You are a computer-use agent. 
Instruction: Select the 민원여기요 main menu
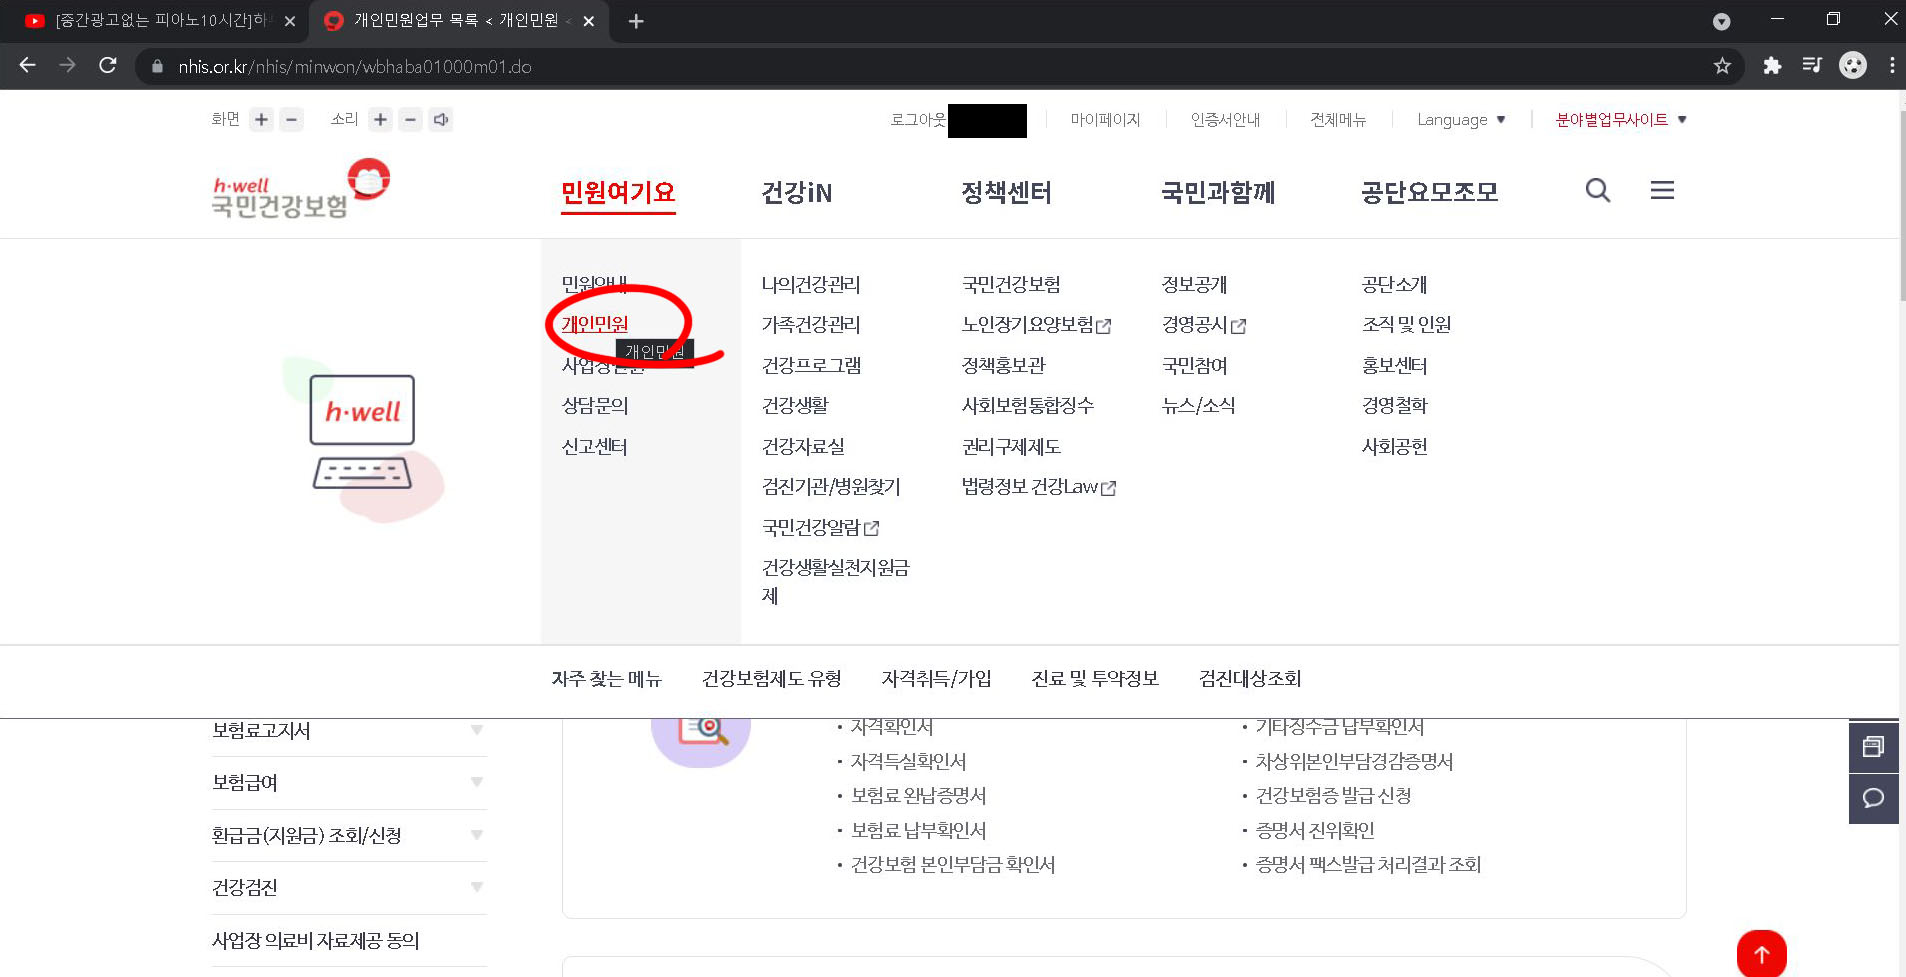pos(618,192)
